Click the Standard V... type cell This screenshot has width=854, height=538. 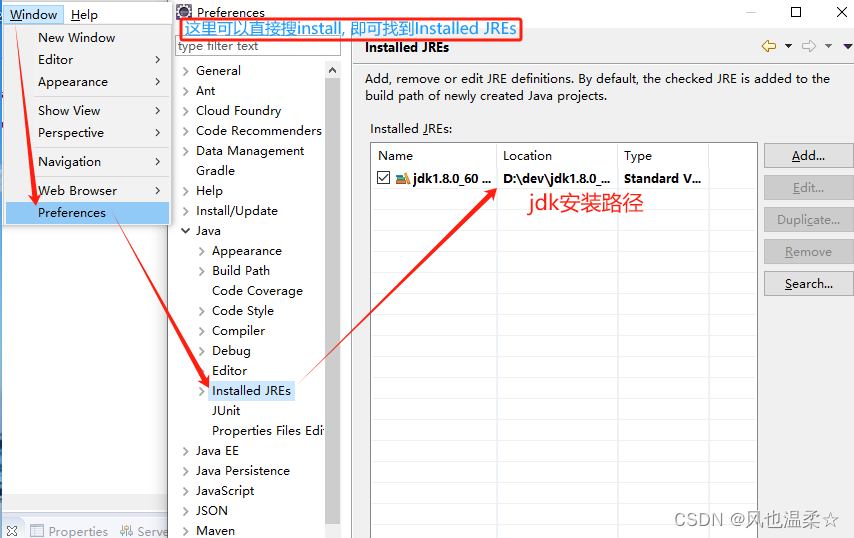pyautogui.click(x=662, y=179)
